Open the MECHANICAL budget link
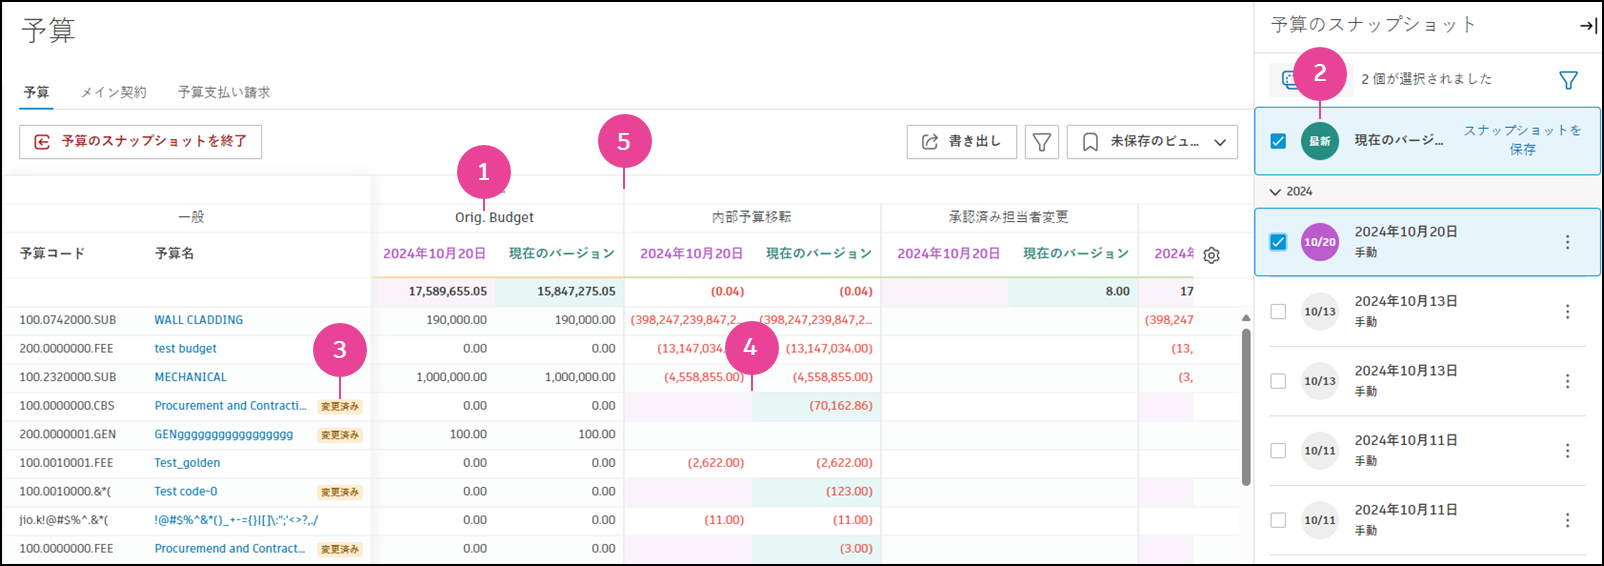Screen dimensions: 1604x566 click(191, 377)
